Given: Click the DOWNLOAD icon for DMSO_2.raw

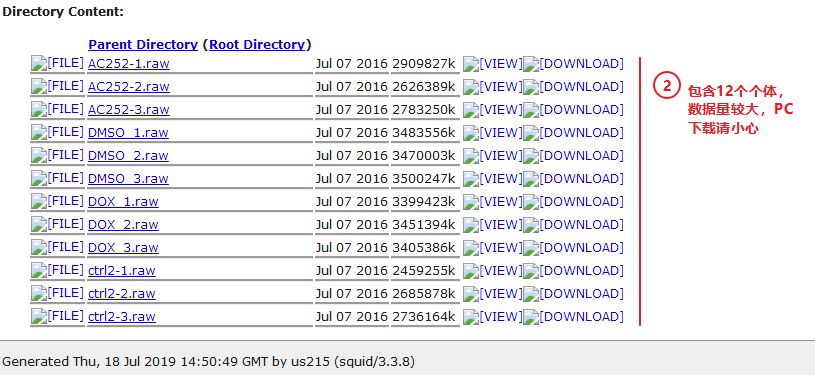Looking at the screenshot, I should coord(573,156).
